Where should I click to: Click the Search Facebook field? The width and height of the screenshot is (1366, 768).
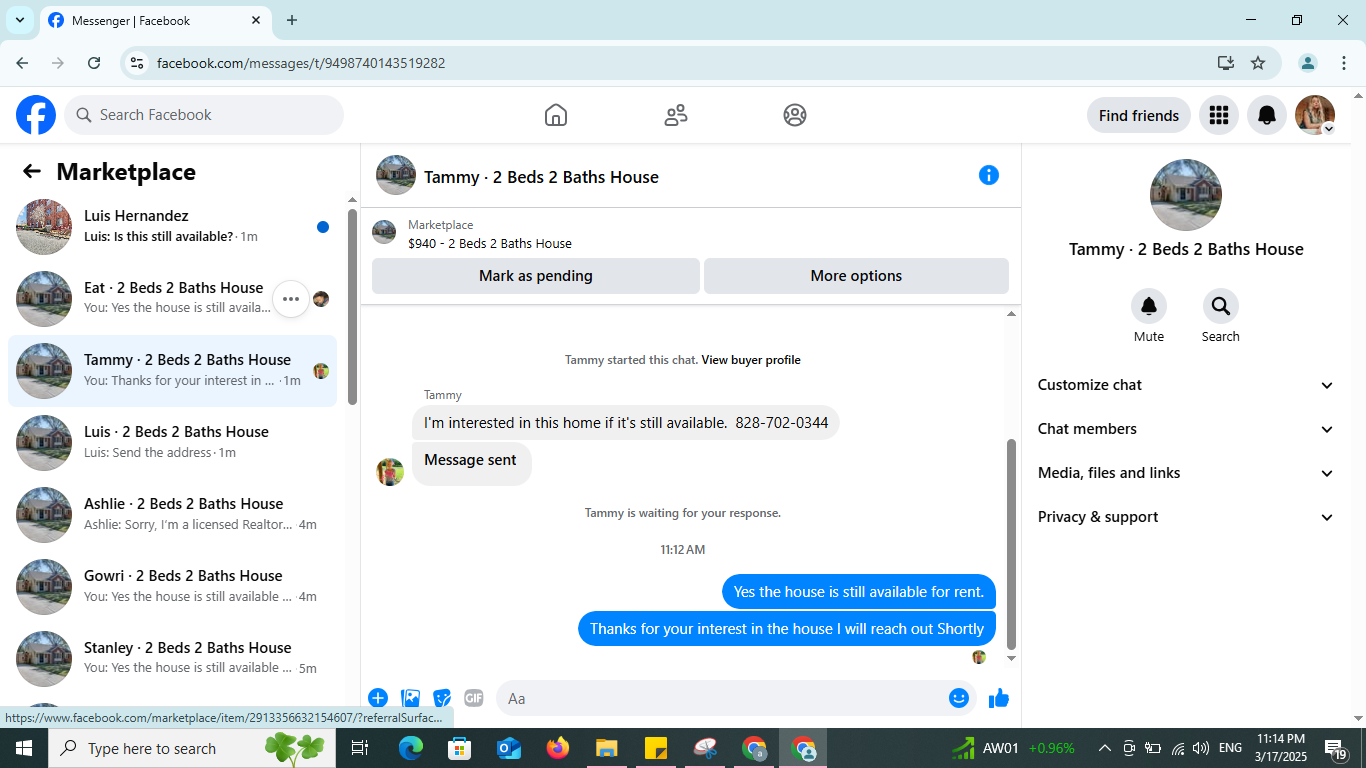click(204, 115)
